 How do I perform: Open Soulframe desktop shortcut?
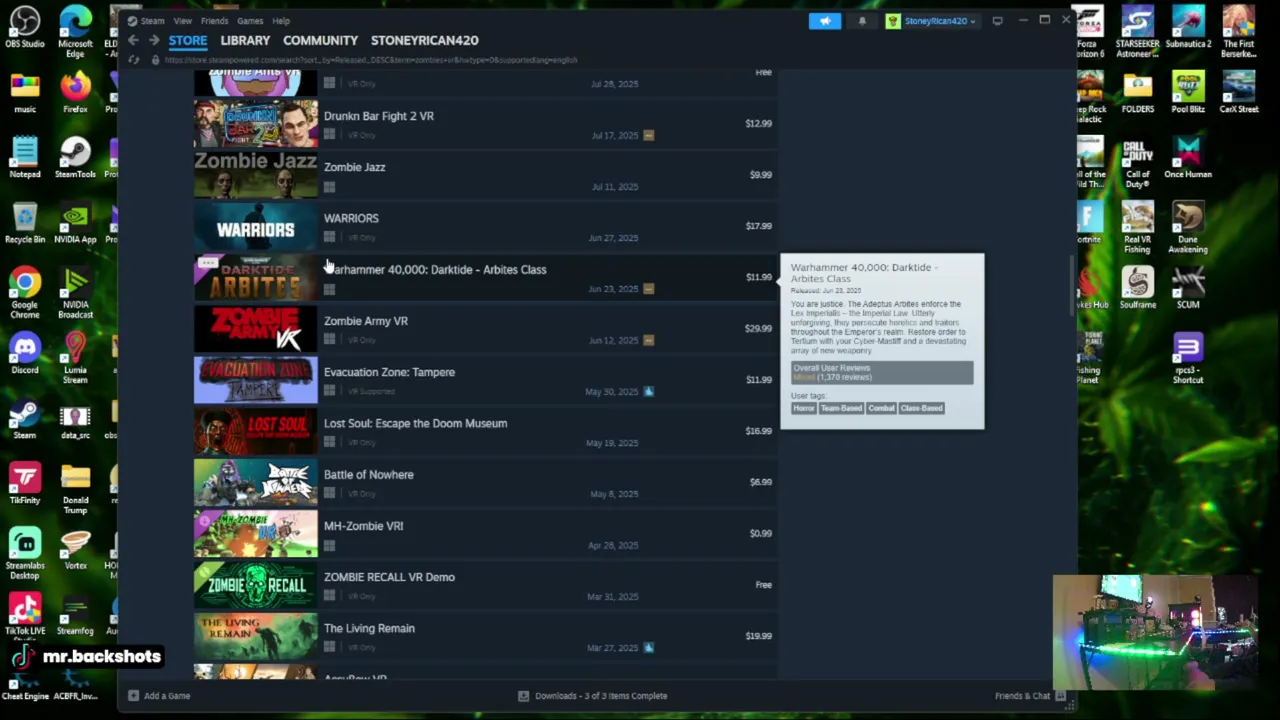click(1138, 288)
